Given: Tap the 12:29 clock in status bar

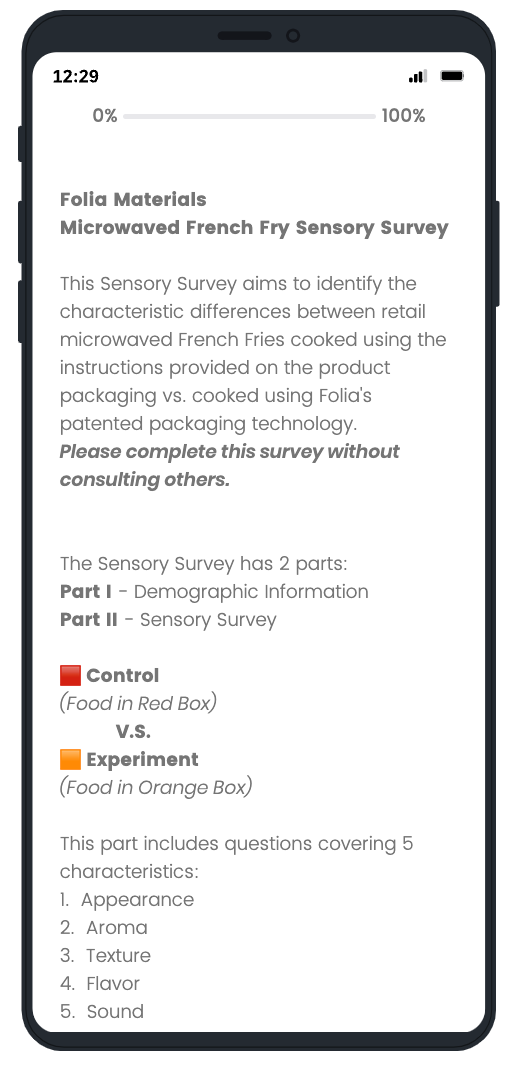Looking at the screenshot, I should click(76, 76).
